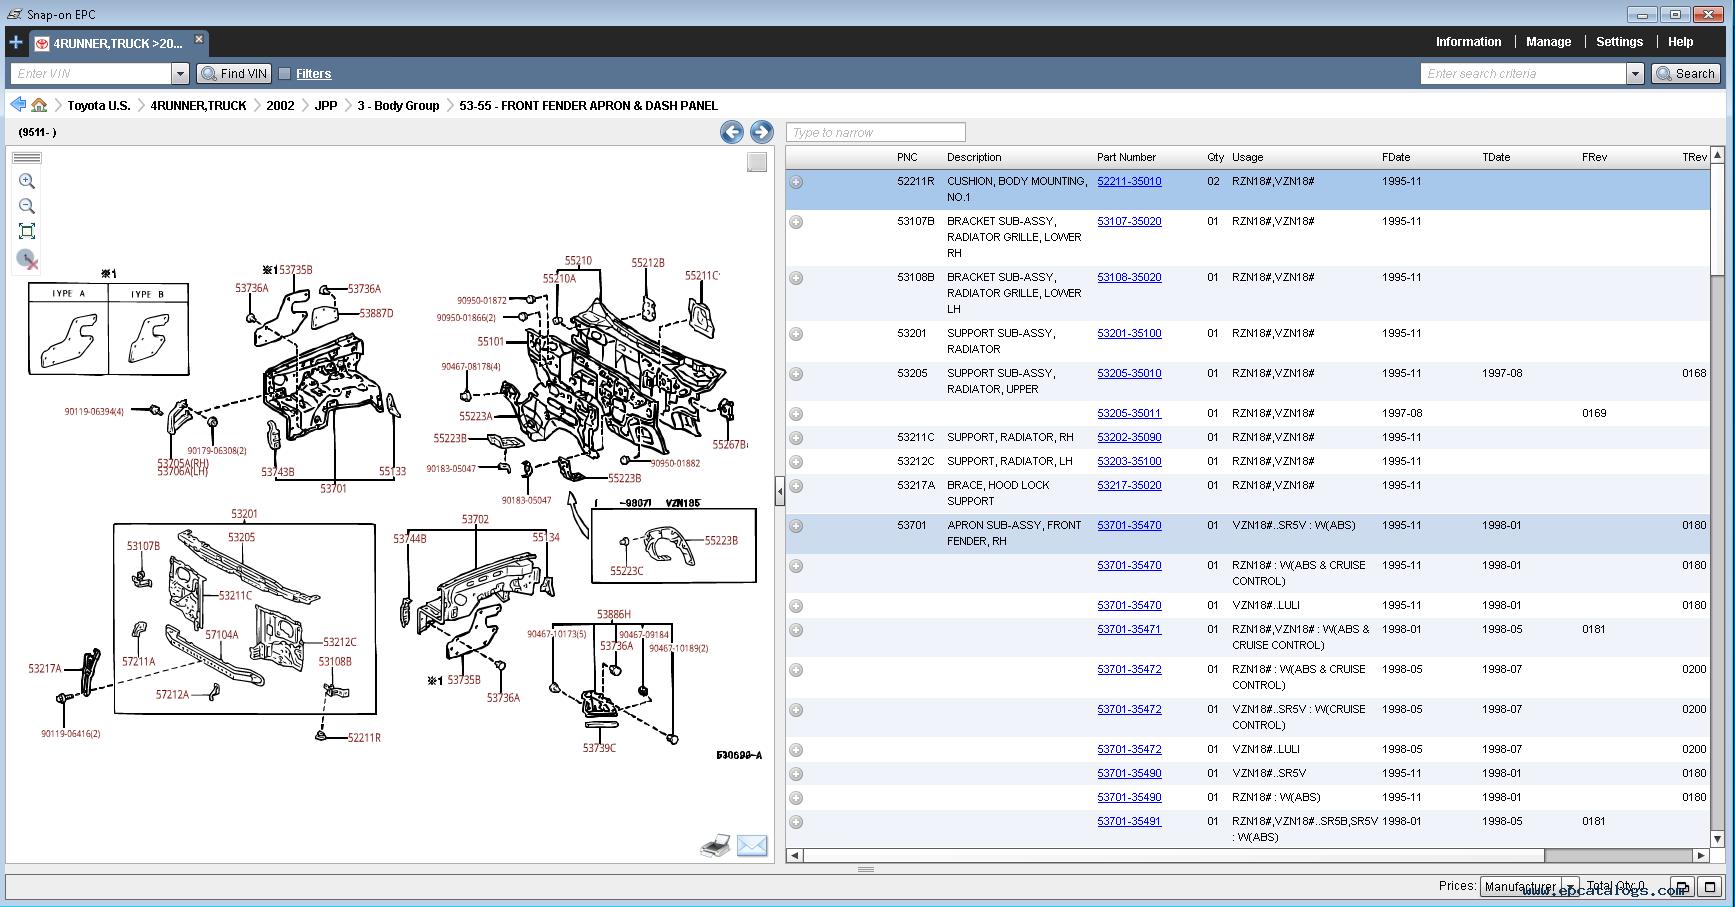Image resolution: width=1735 pixels, height=907 pixels.
Task: Fit diagram to window
Action: [27, 231]
